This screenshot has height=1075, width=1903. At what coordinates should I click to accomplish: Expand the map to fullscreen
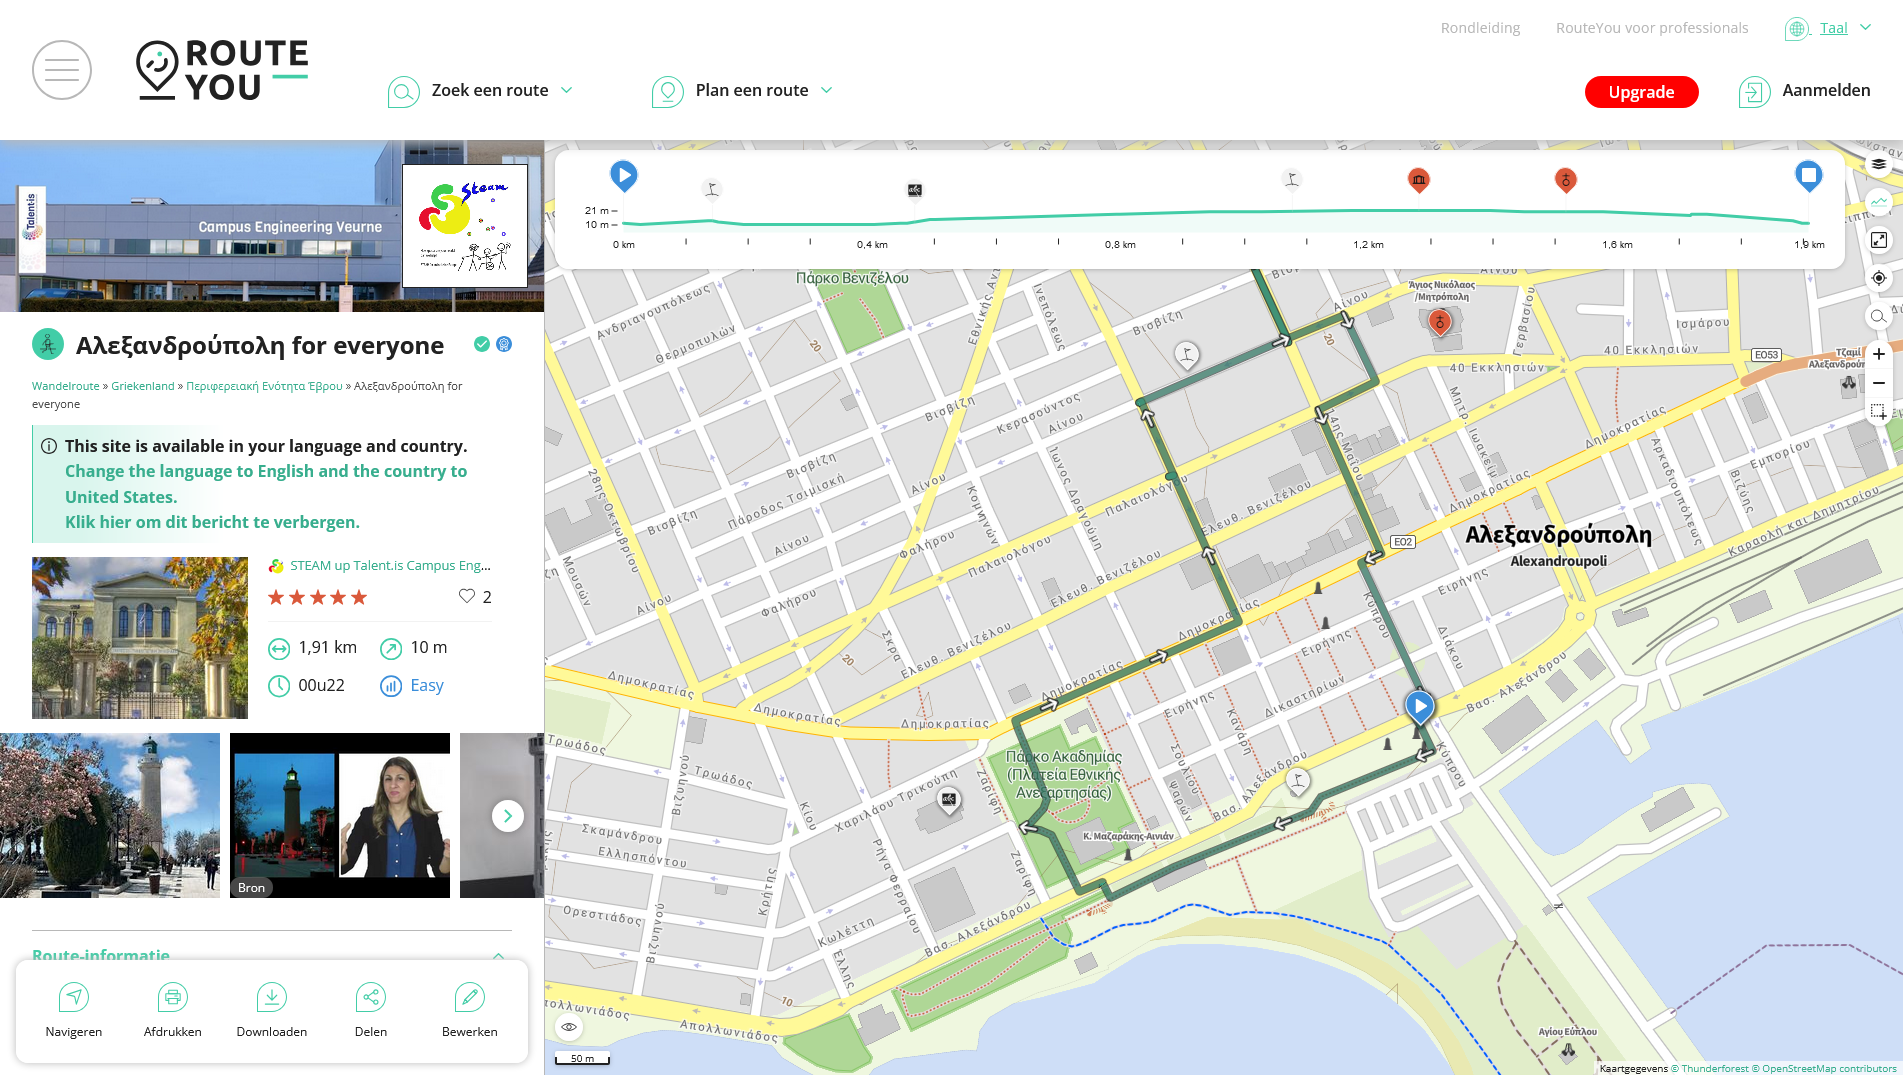coord(1879,240)
